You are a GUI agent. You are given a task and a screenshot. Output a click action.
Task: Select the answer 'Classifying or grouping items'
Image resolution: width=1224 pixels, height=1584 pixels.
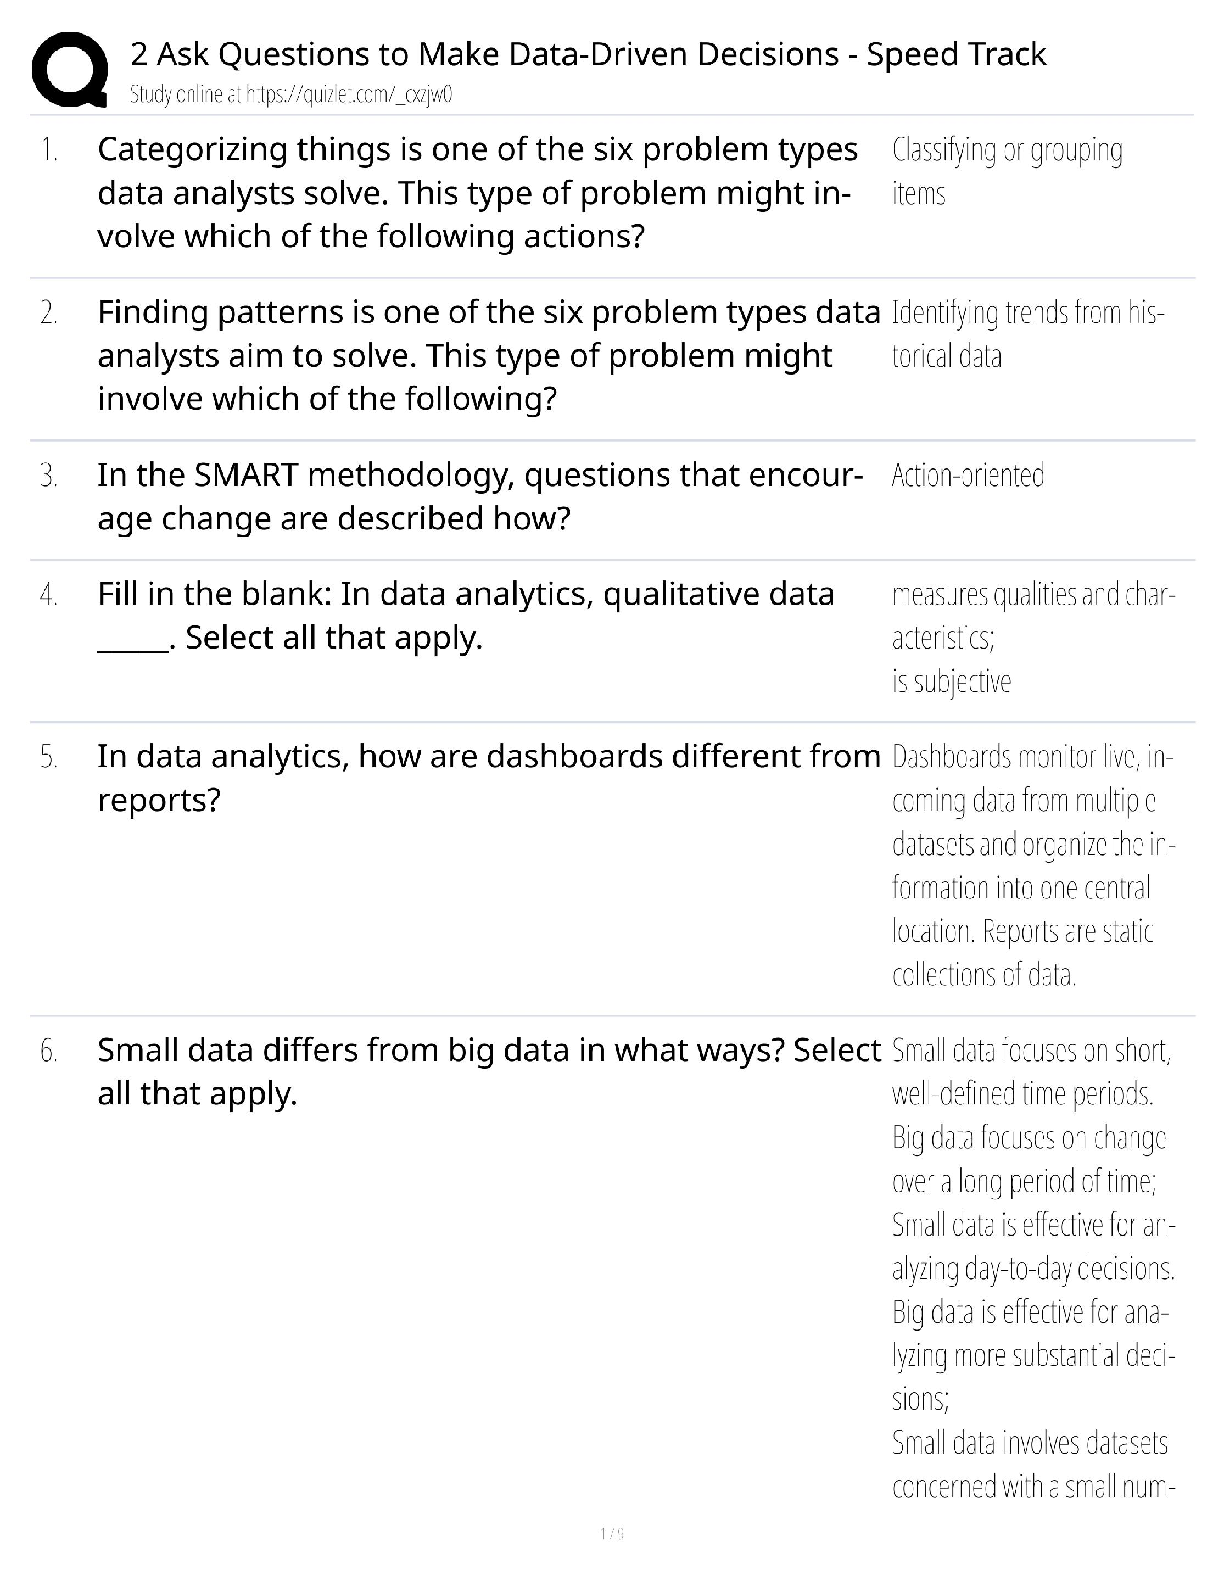point(1006,171)
